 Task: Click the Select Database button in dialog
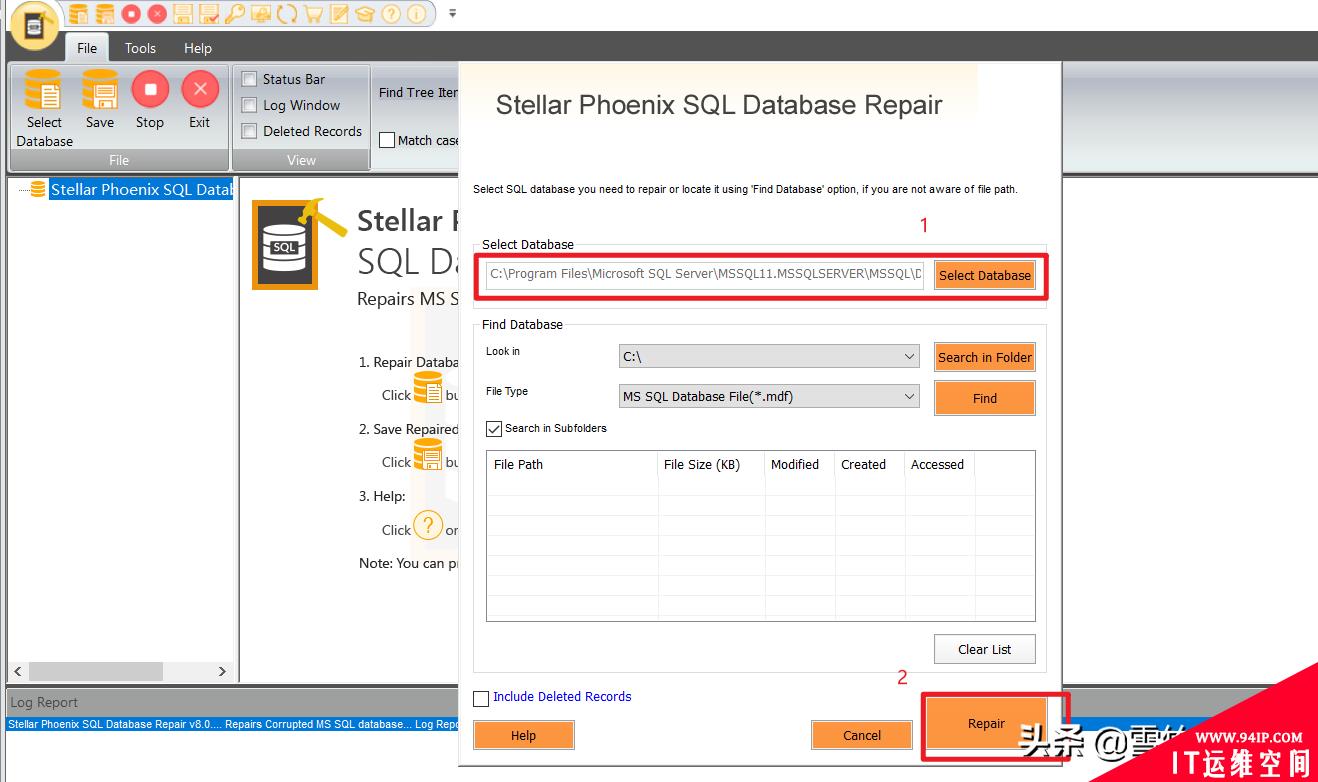point(985,275)
